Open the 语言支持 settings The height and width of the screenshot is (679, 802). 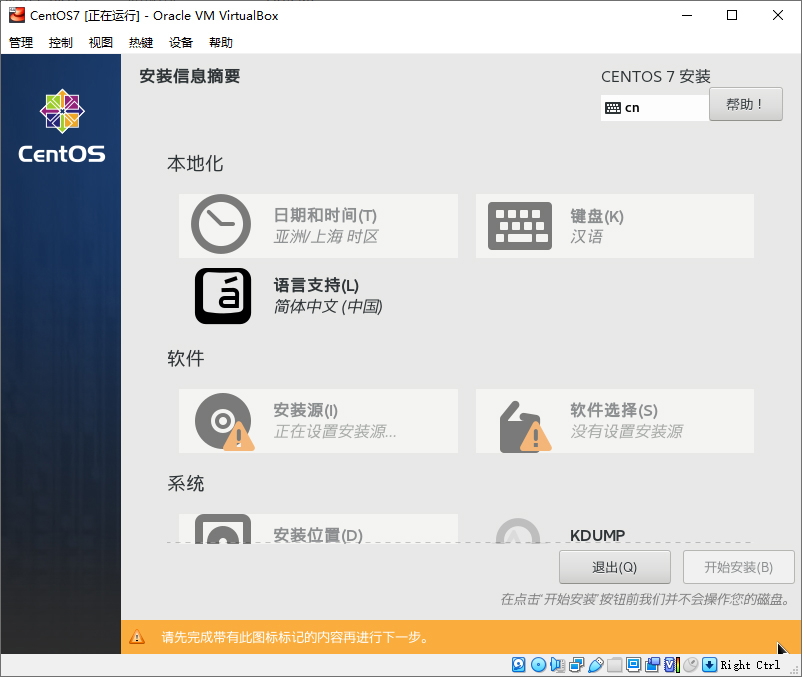tap(317, 295)
